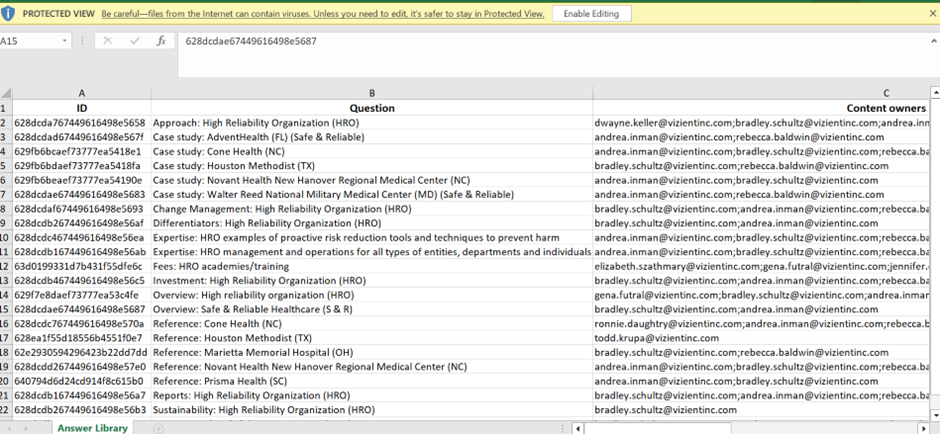940x434 pixels.
Task: Click horizontal scrollbar right arrow
Action: tap(924, 428)
